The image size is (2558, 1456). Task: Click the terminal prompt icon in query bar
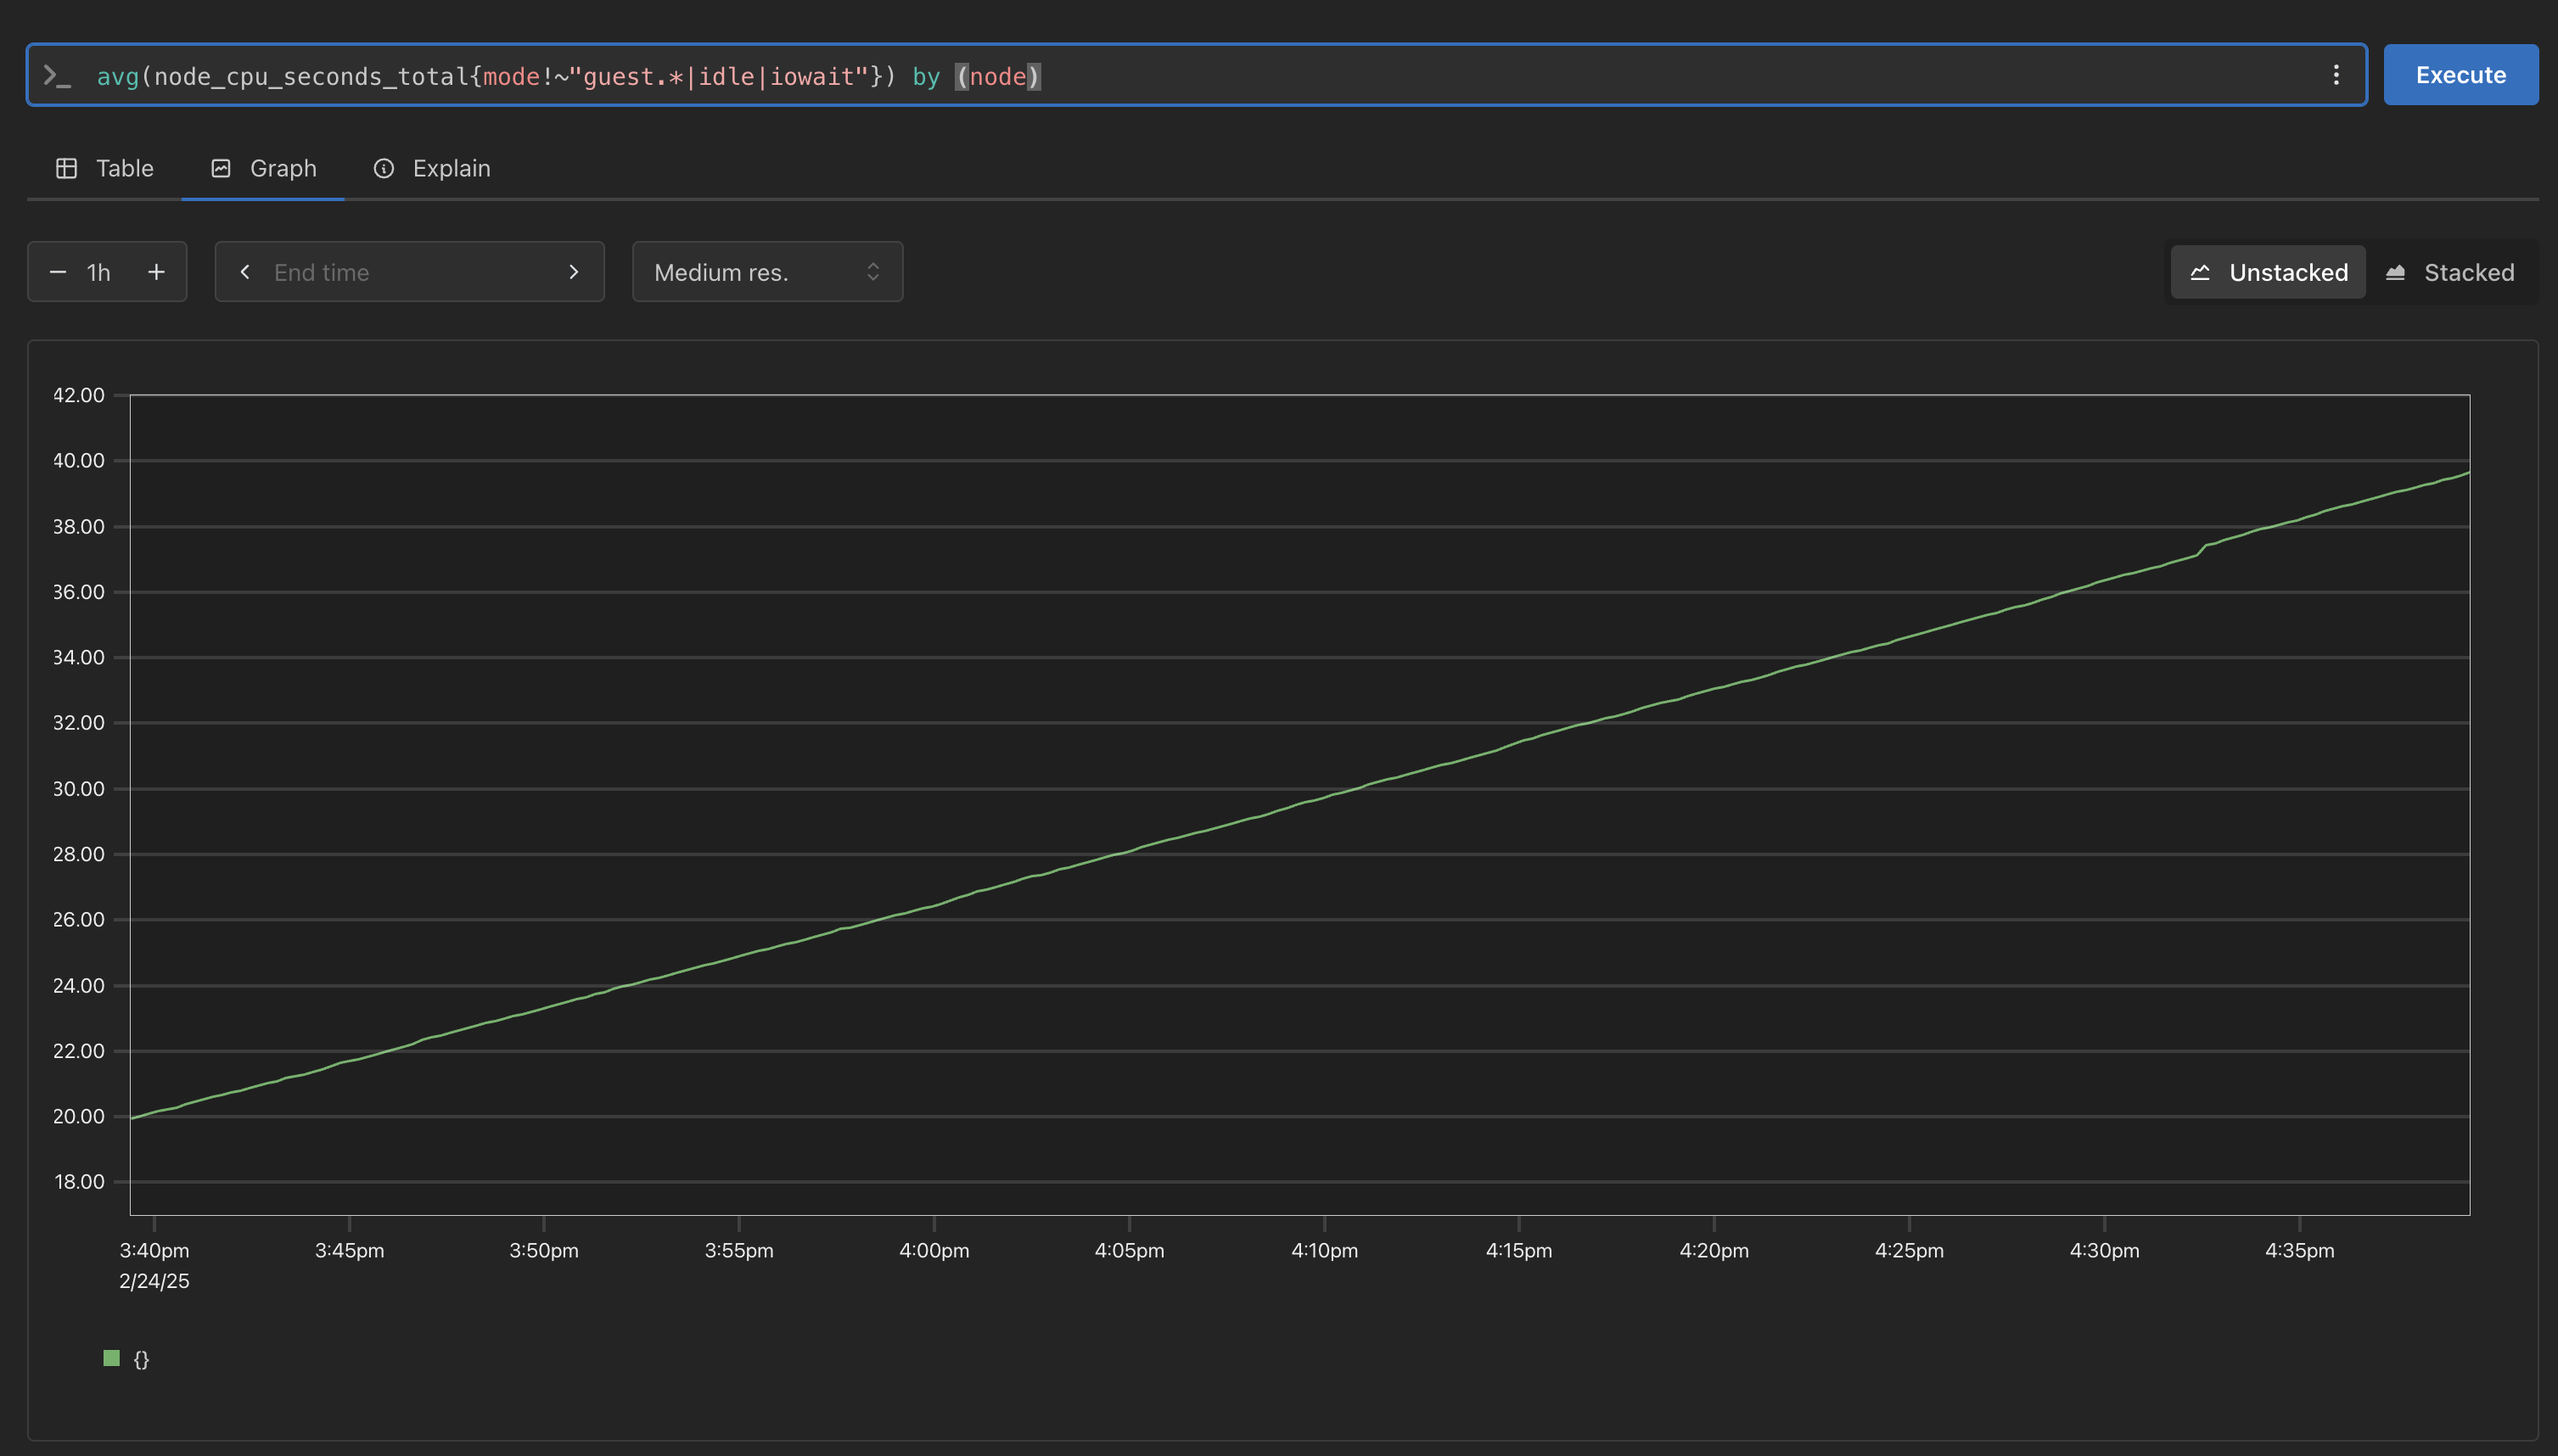coord(57,76)
